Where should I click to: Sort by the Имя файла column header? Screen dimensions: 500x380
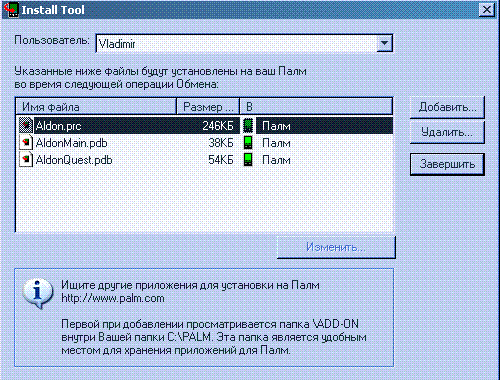[96, 107]
